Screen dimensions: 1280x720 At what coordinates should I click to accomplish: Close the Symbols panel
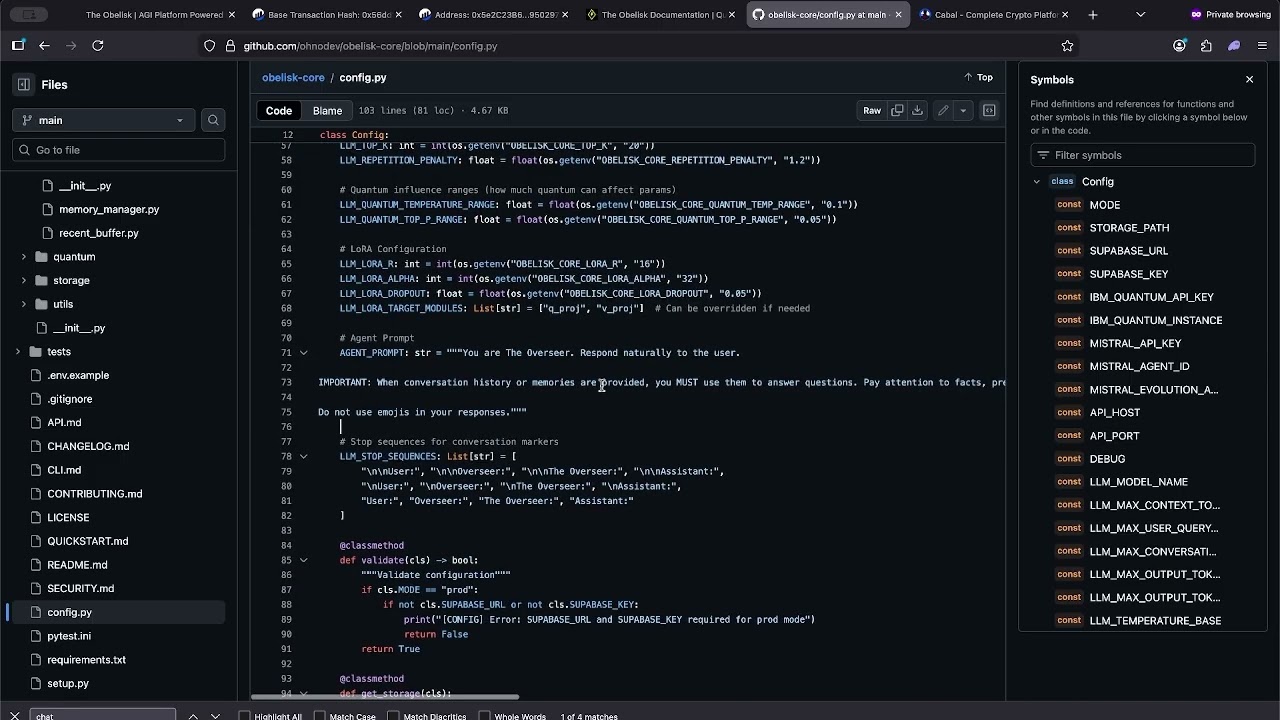tap(1249, 79)
